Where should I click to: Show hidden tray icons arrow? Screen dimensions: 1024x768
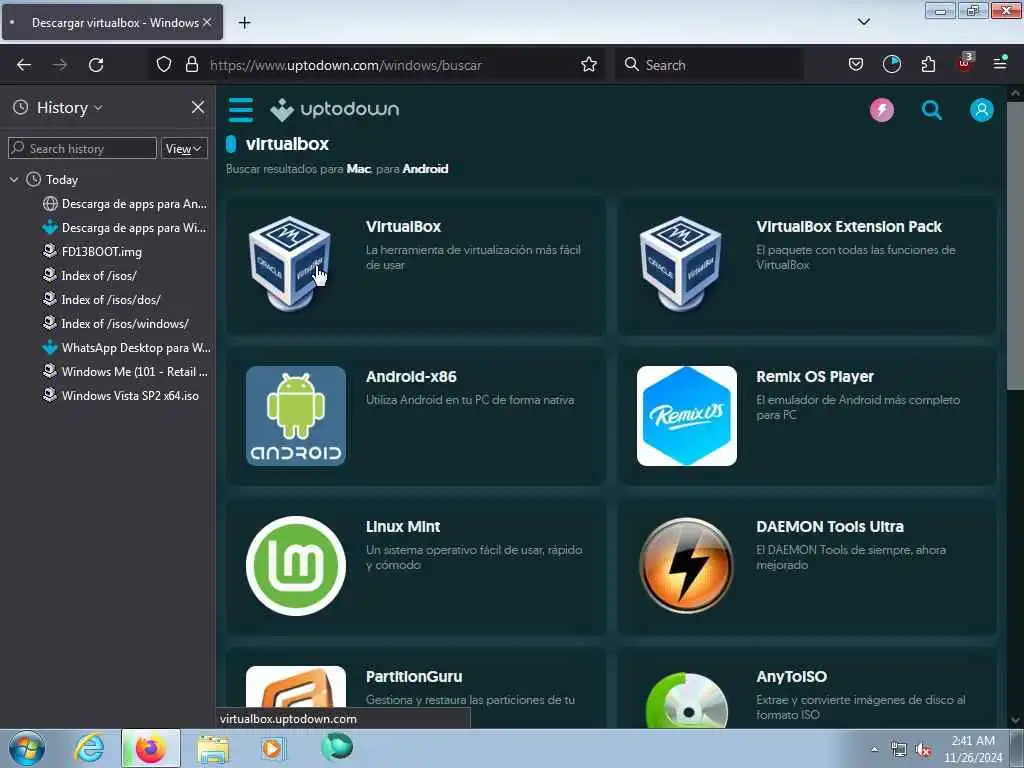[874, 750]
